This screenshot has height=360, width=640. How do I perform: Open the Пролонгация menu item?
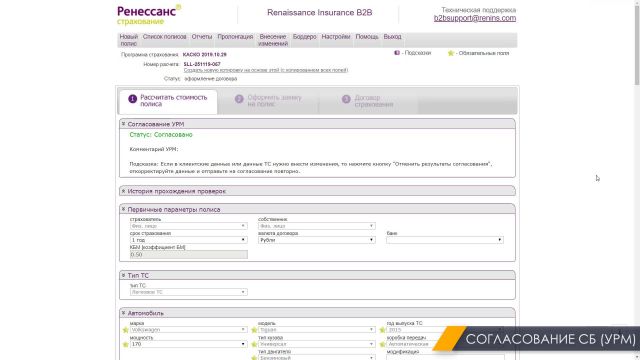235,37
